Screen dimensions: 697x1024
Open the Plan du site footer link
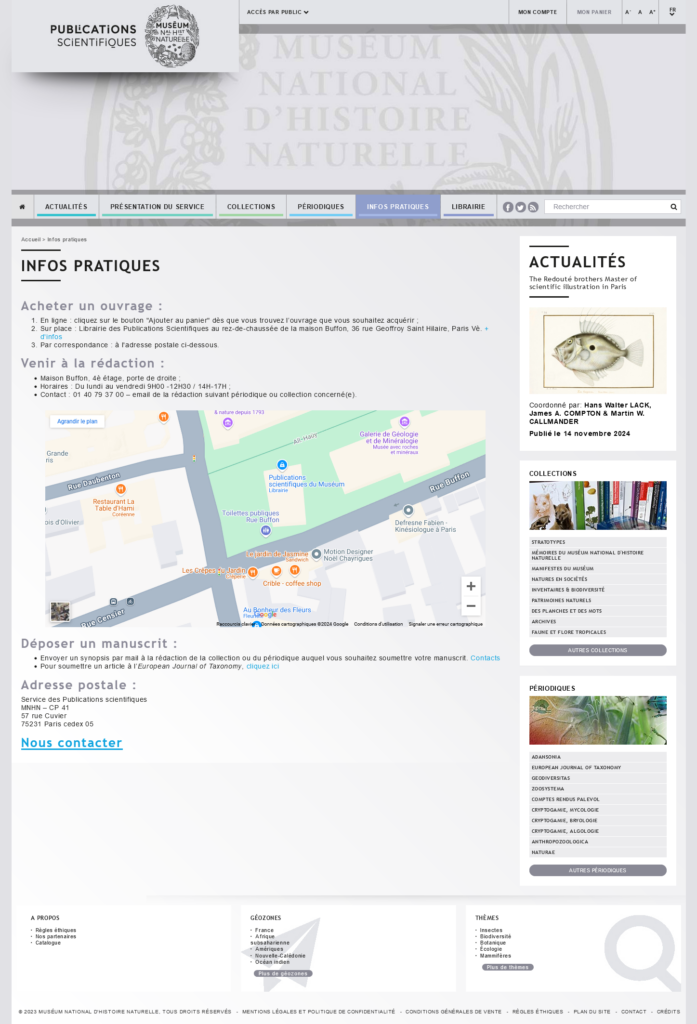click(592, 1012)
